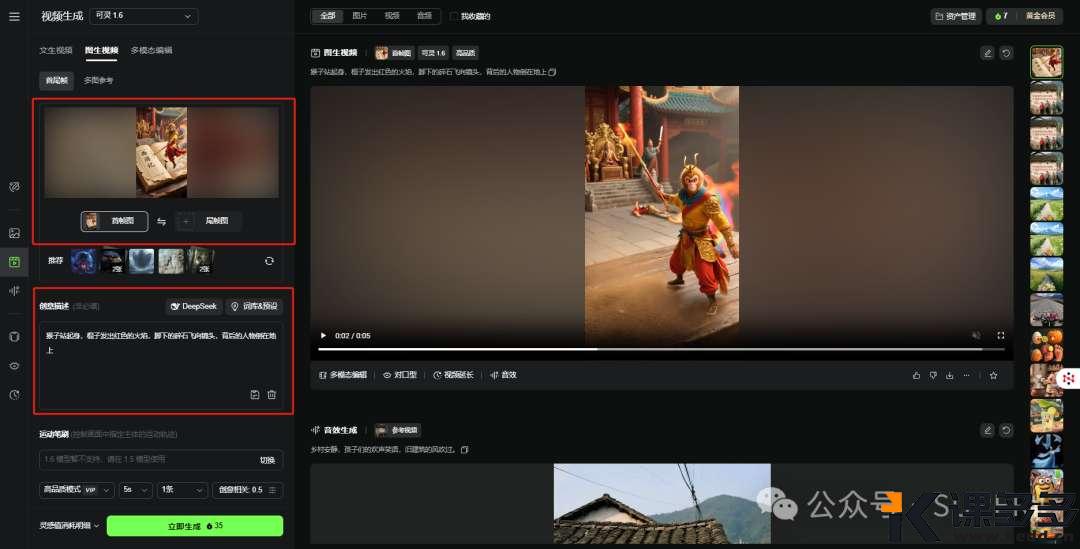Check the 我收藏的 checkbox

tap(454, 16)
